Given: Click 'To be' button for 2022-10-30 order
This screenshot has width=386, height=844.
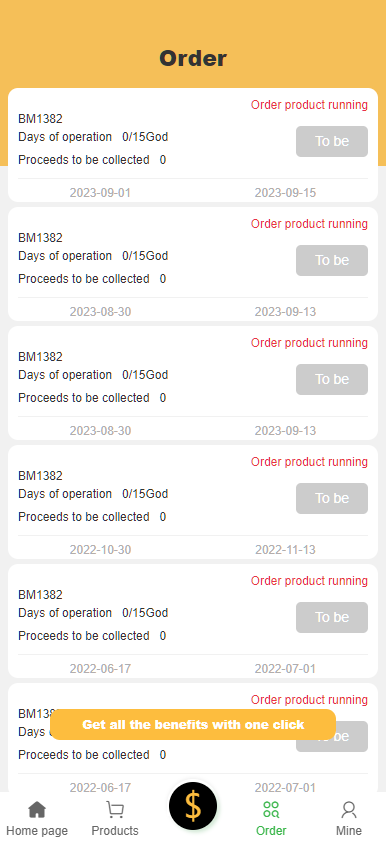Looking at the screenshot, I should pos(332,498).
